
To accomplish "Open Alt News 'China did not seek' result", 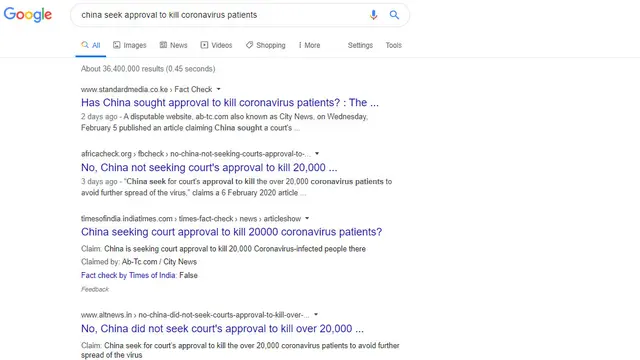I will click(x=222, y=329).
